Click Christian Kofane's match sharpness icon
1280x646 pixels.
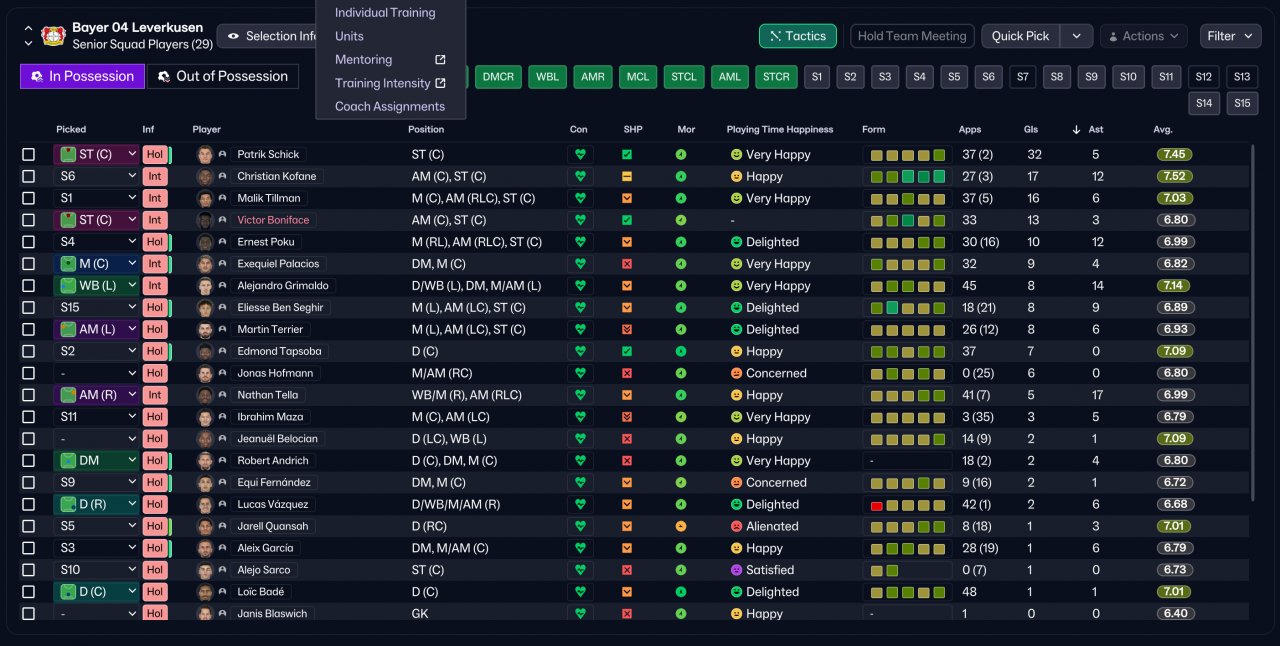click(627, 177)
